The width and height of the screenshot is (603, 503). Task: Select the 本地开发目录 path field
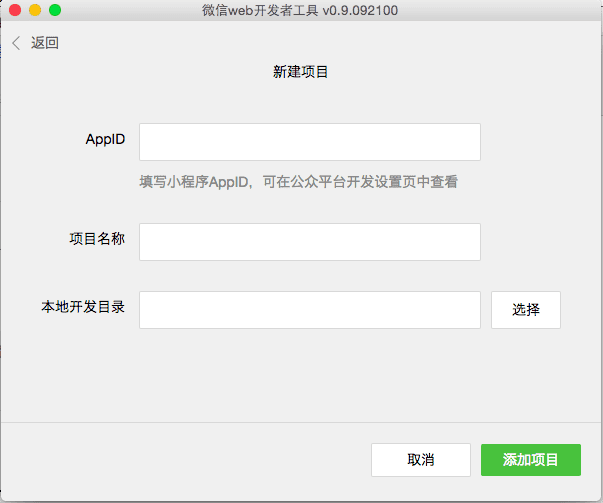coord(310,310)
